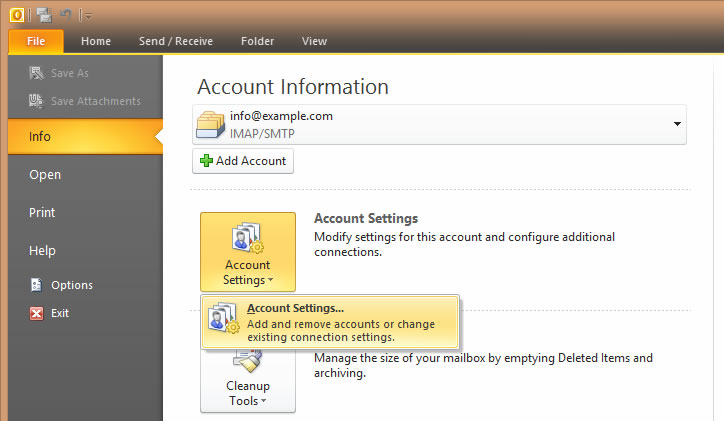Screen dimensions: 724x421
Task: Open the Customize Quick Access Toolbar dropdown
Action: (x=87, y=15)
